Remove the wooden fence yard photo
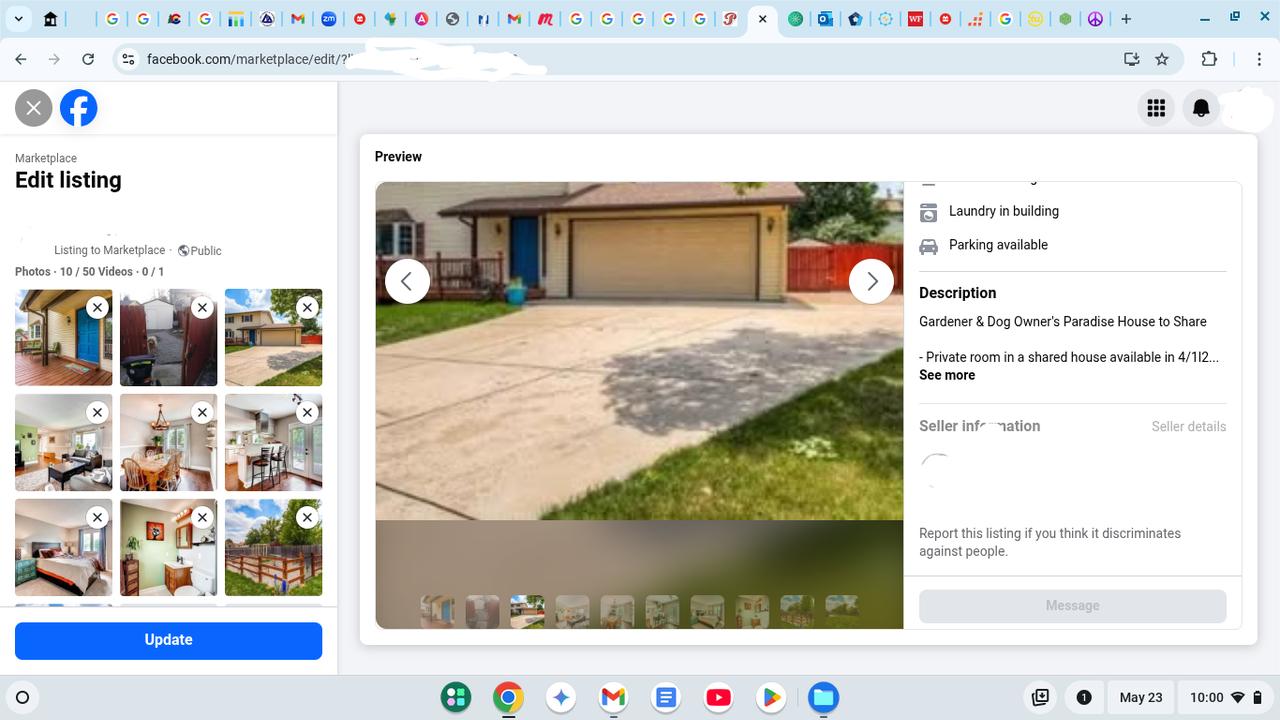This screenshot has height=720, width=1280. pos(307,518)
